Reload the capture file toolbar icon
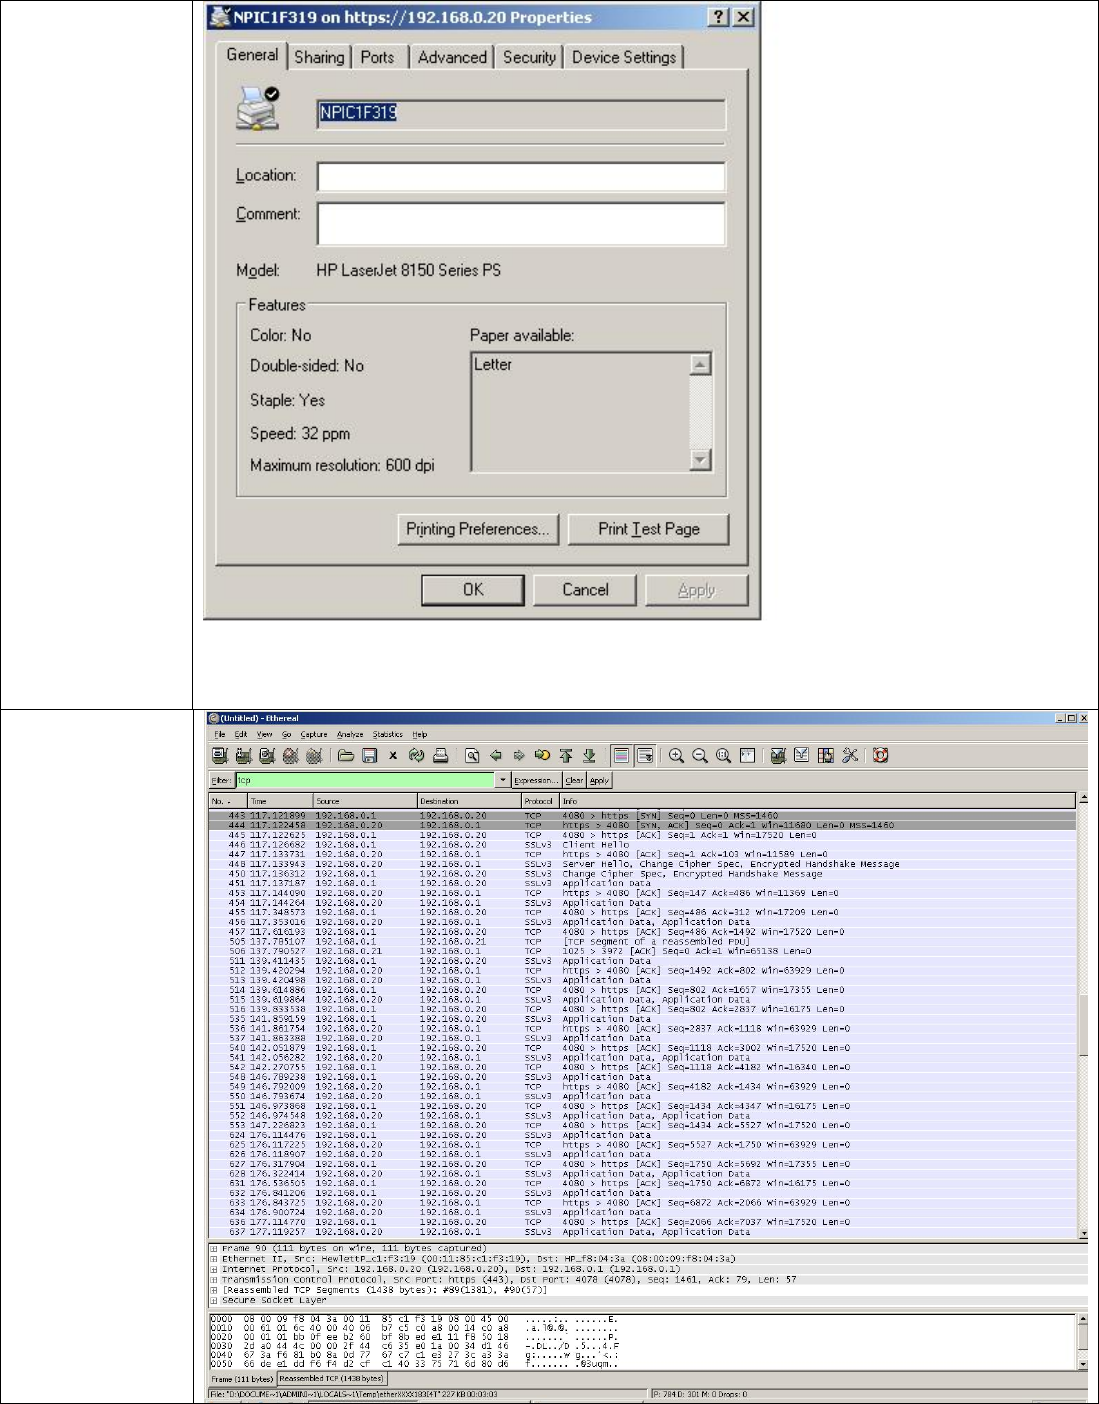1099x1404 pixels. (x=417, y=756)
